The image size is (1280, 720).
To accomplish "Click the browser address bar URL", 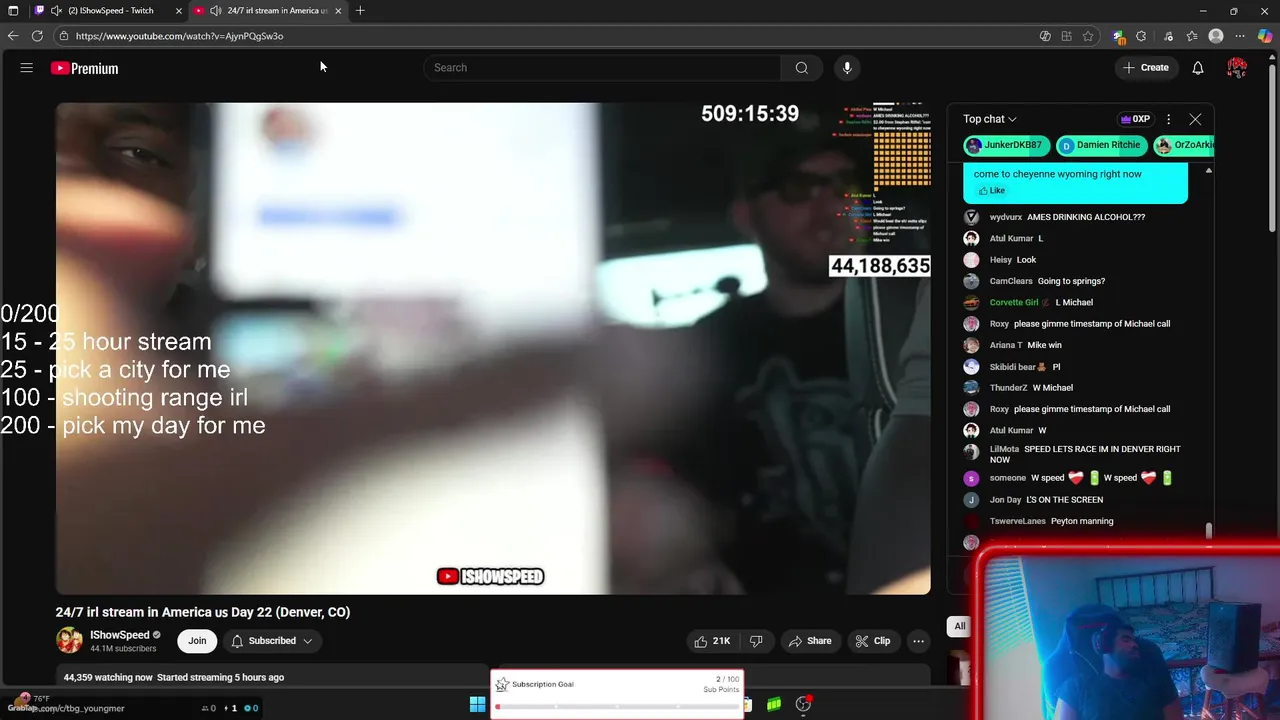I will coord(180,36).
